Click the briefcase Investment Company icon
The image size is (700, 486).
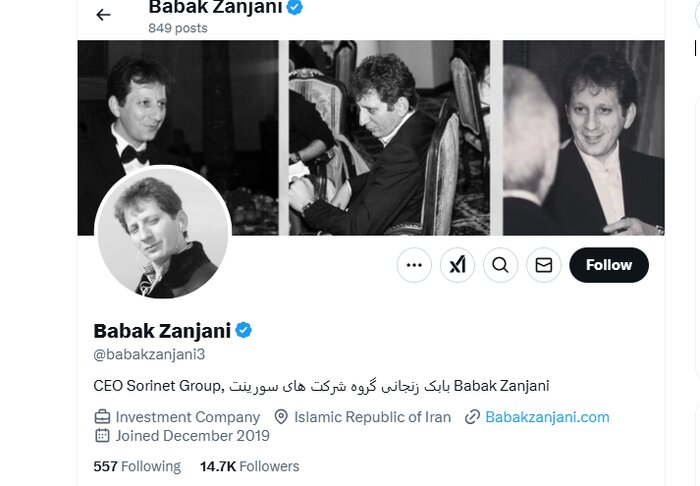[102, 417]
